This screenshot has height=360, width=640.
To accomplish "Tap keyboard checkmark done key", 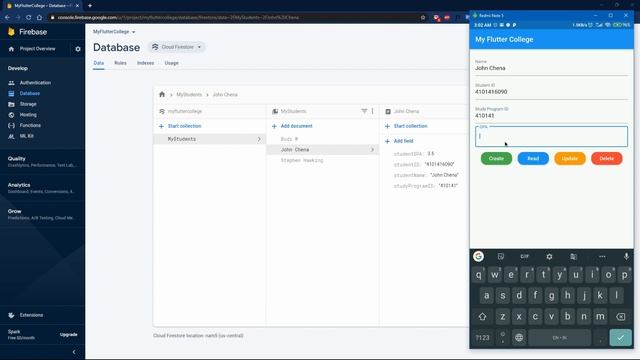I will click(620, 338).
